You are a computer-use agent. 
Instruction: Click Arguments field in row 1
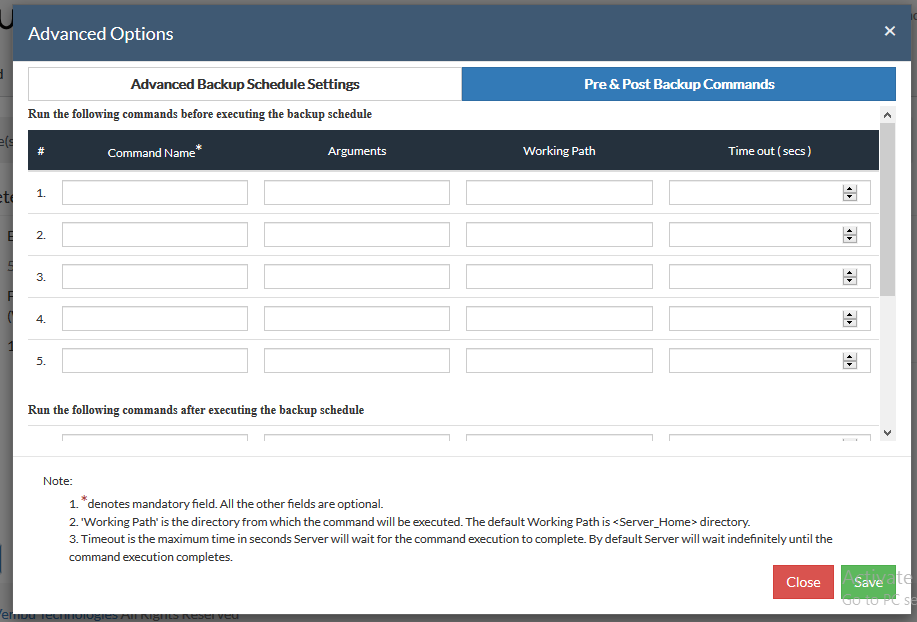[x=357, y=192]
